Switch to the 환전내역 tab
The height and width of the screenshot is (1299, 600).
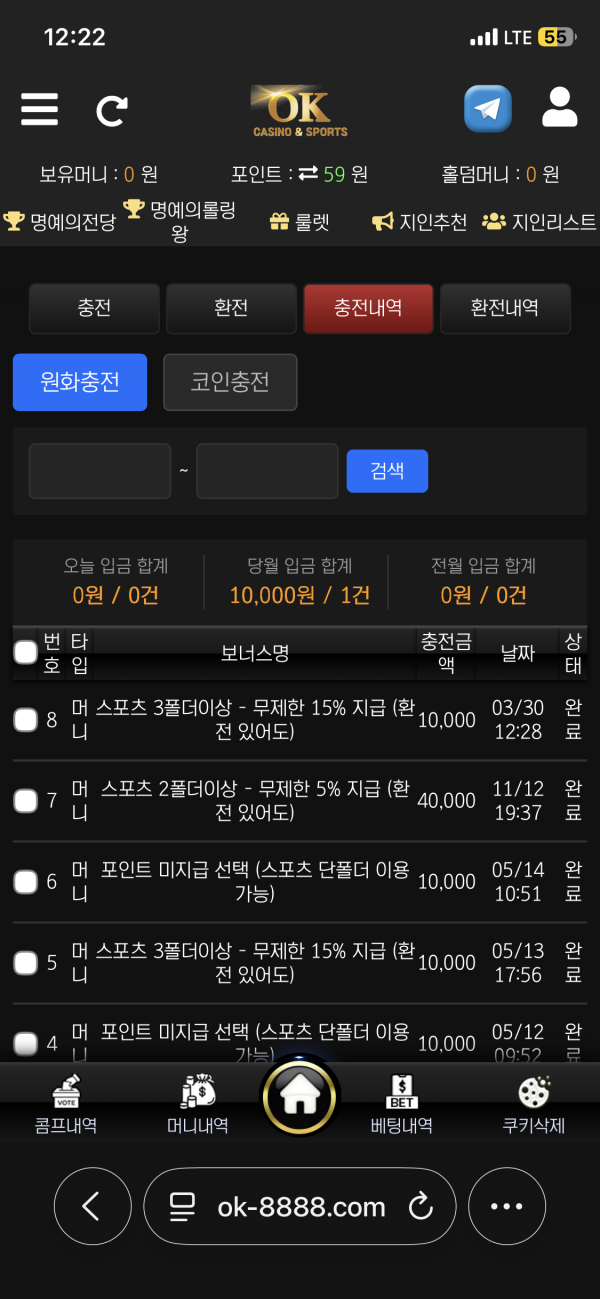coord(505,308)
